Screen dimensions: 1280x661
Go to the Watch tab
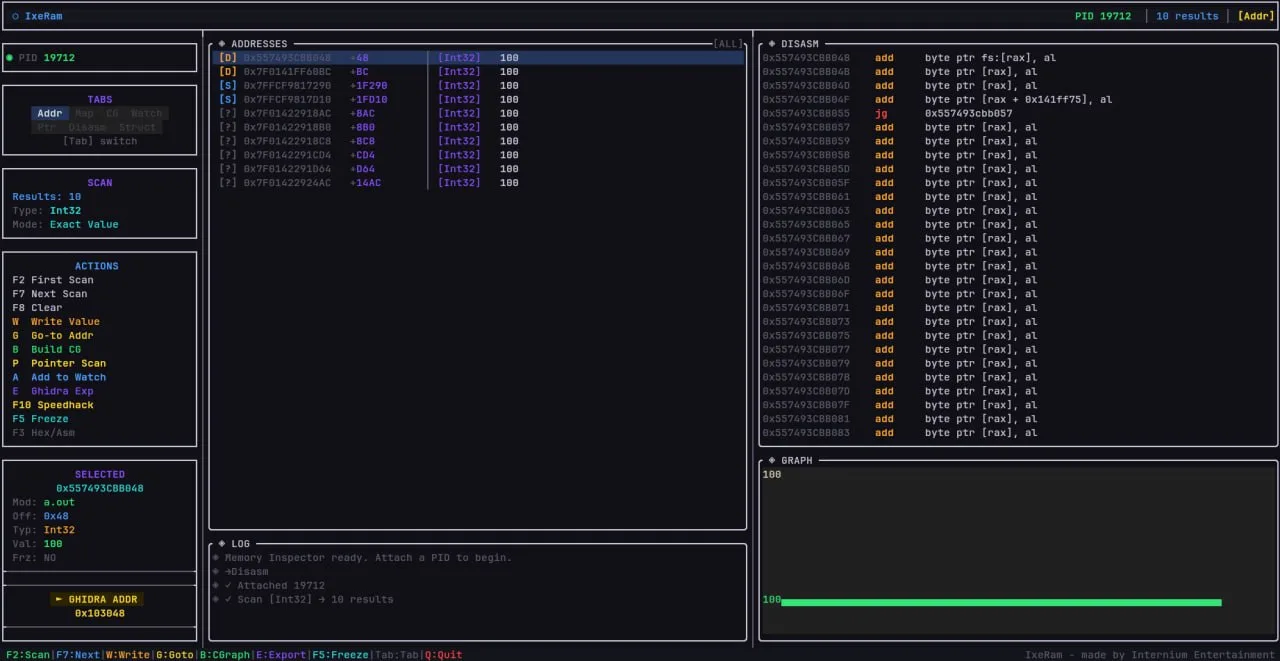tap(146, 114)
